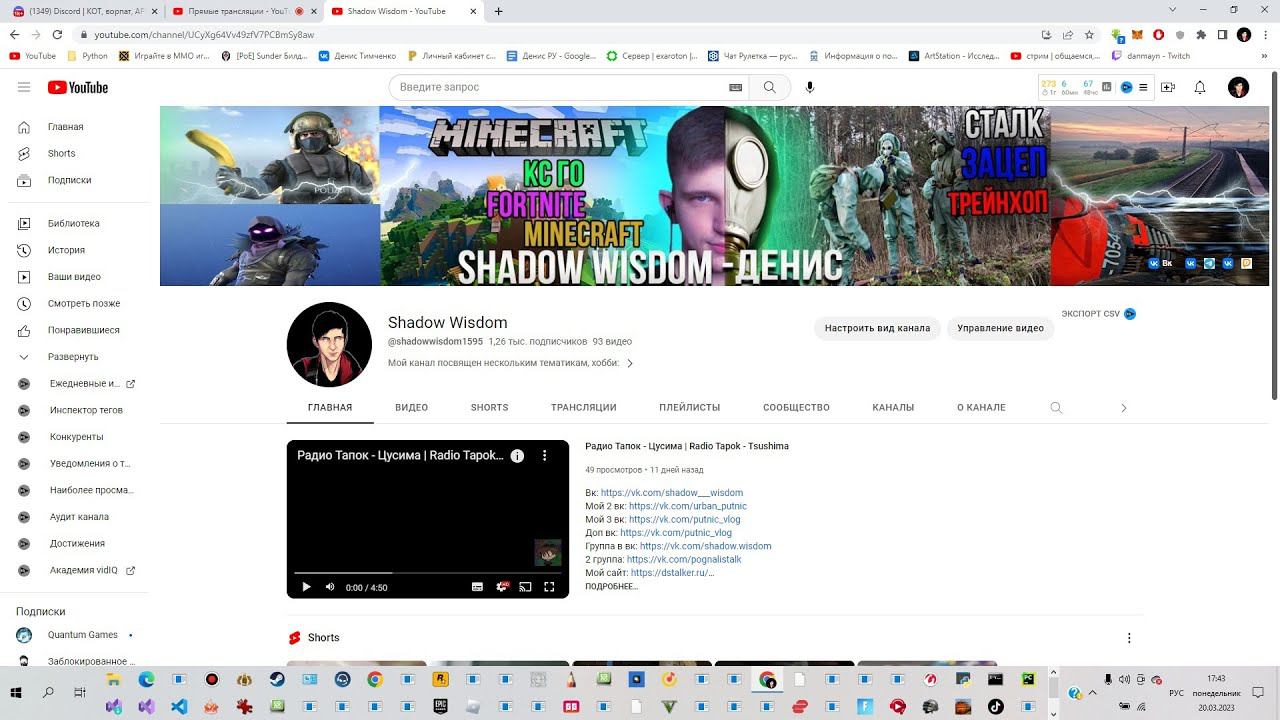Toggle subtitles on featured video
The width and height of the screenshot is (1280, 720).
point(477,587)
